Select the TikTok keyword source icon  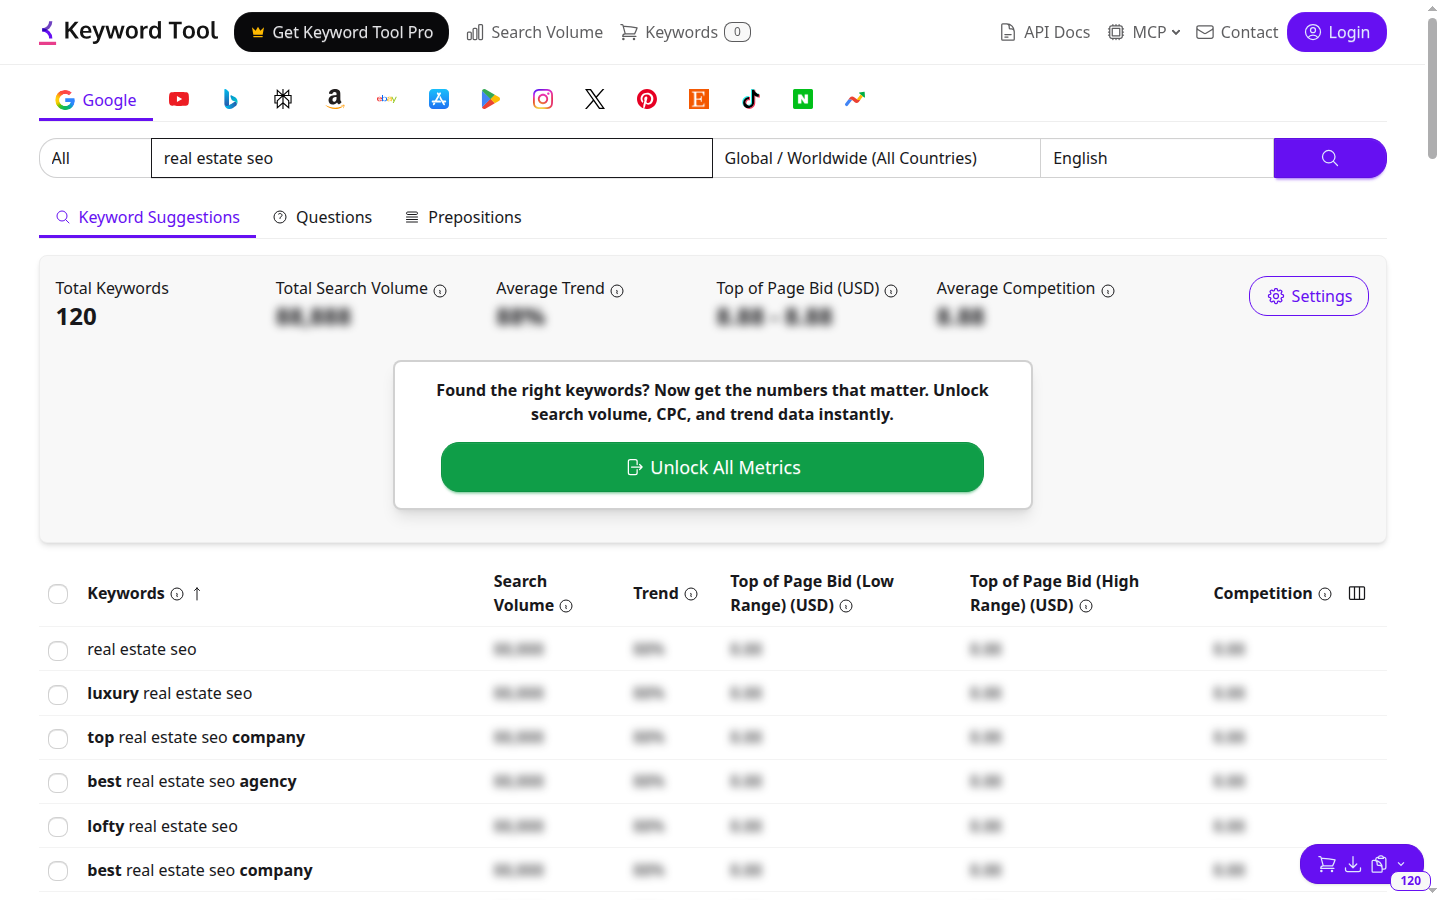(751, 99)
